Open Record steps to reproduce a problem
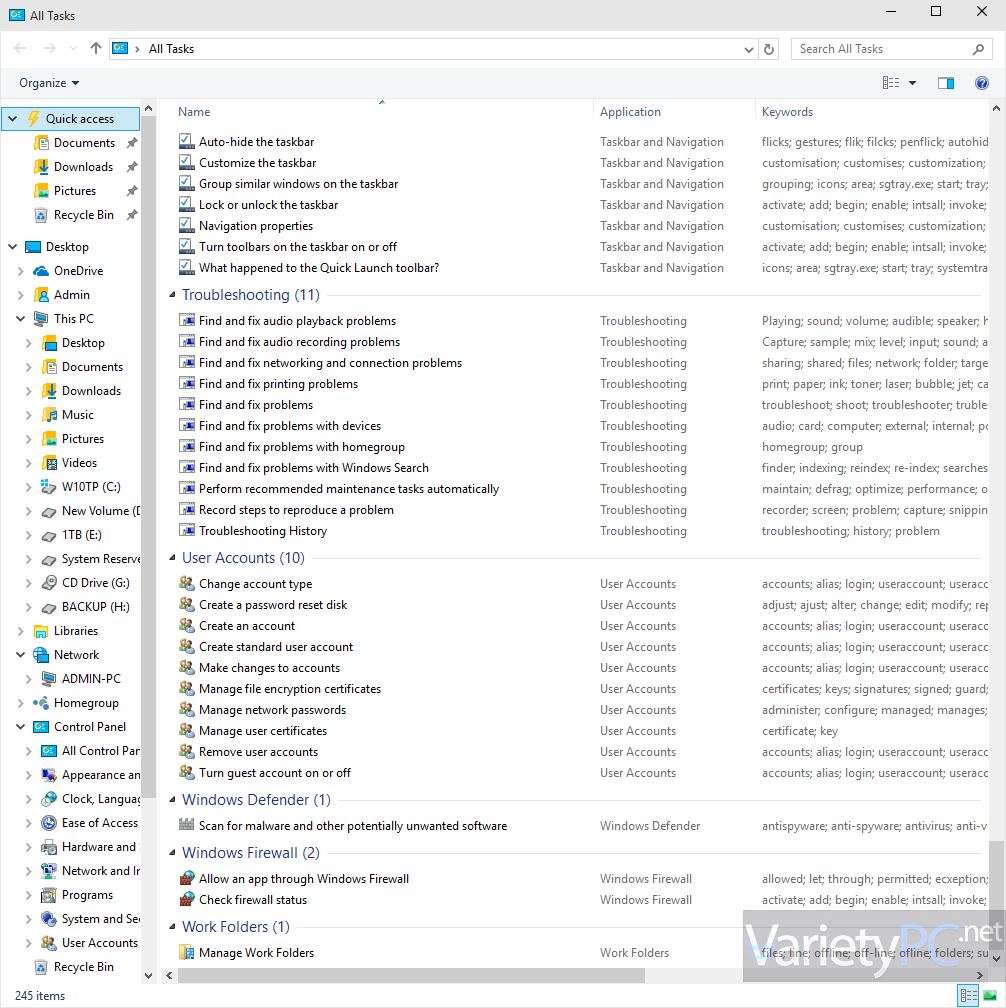Viewport: 1006px width, 1008px height. (296, 510)
